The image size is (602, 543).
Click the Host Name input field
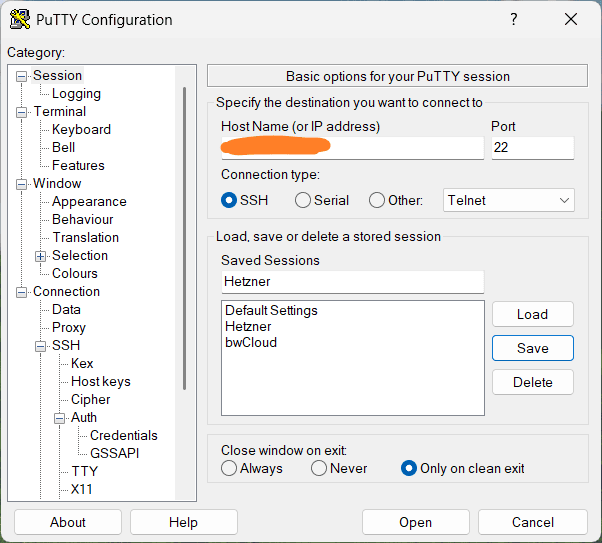point(352,148)
